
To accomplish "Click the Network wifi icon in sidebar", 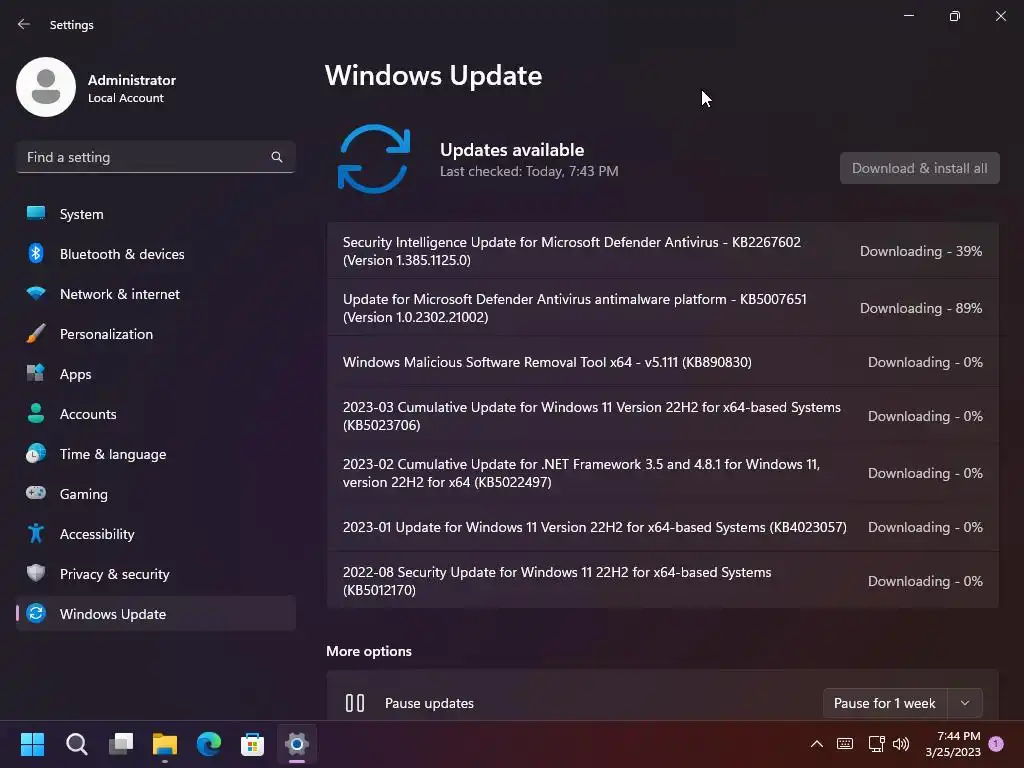I will (36, 293).
